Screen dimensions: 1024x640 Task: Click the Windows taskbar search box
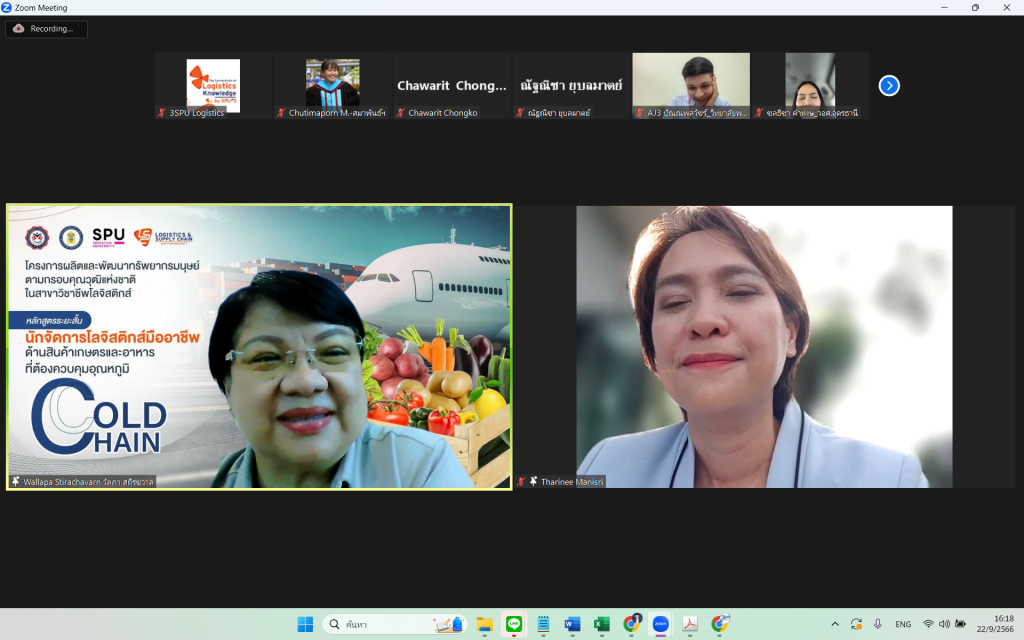[x=394, y=624]
